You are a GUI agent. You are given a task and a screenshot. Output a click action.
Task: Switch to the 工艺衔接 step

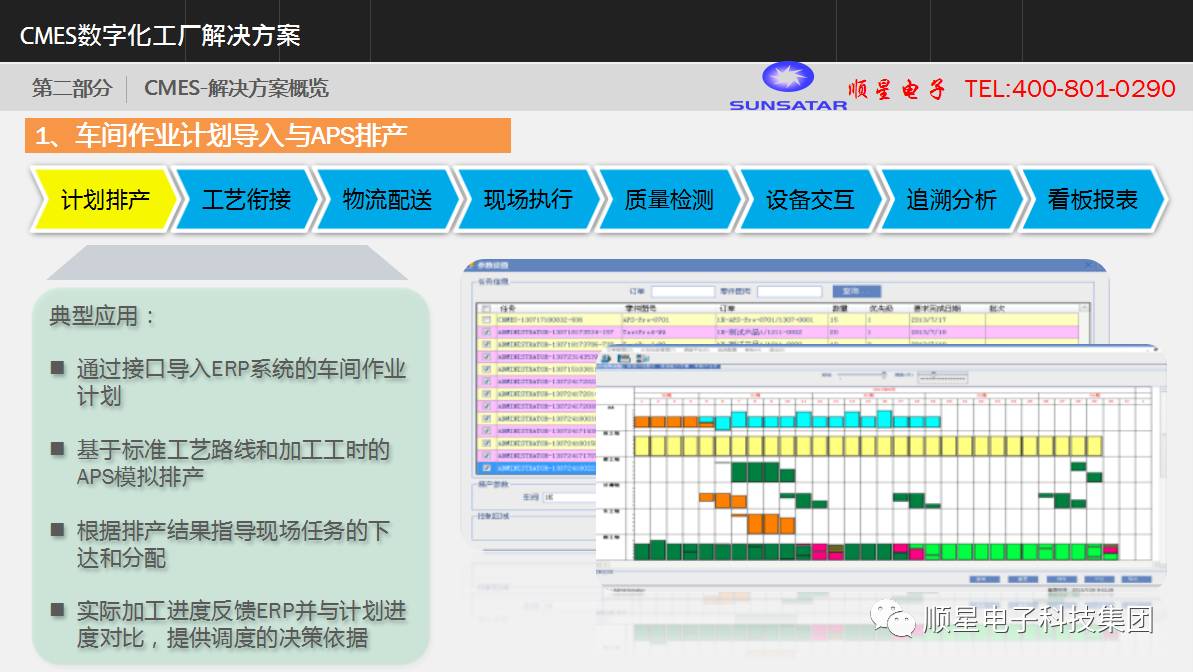(245, 200)
